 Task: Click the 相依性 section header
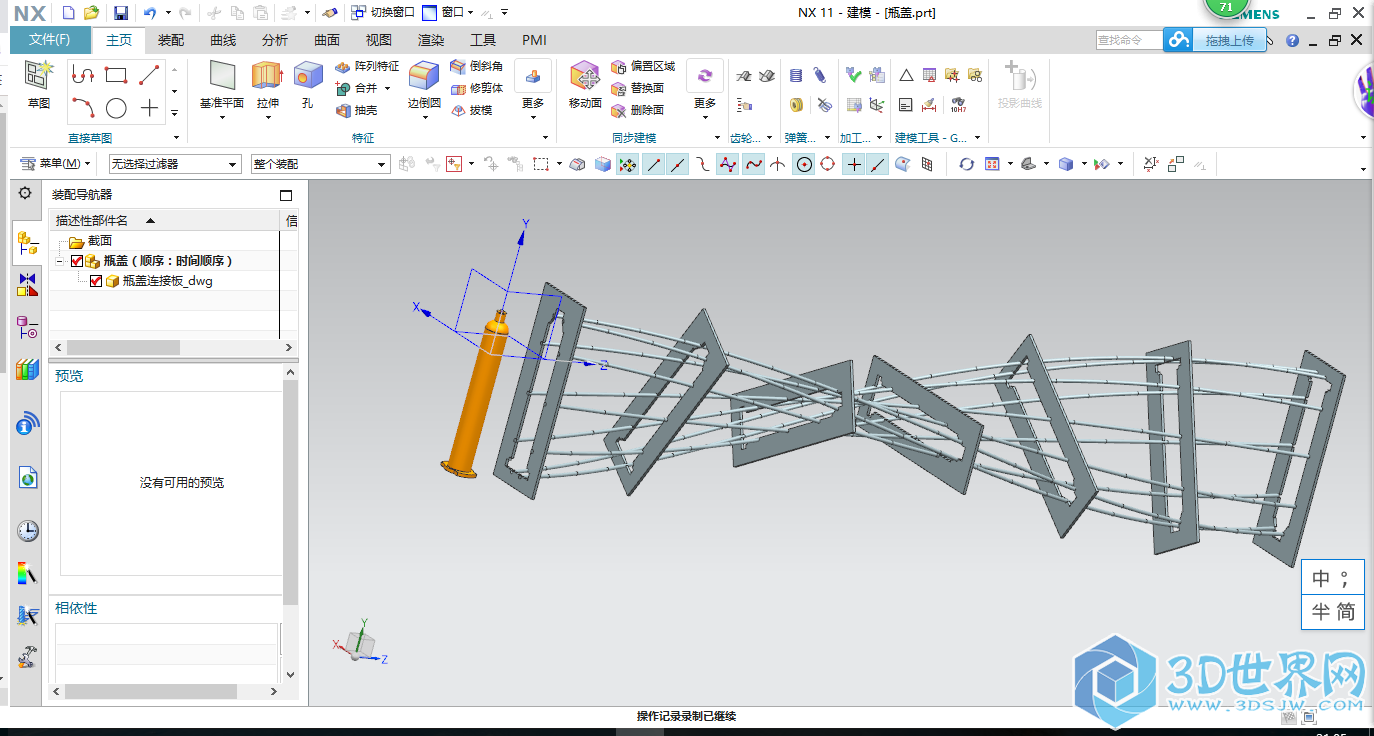pos(76,608)
